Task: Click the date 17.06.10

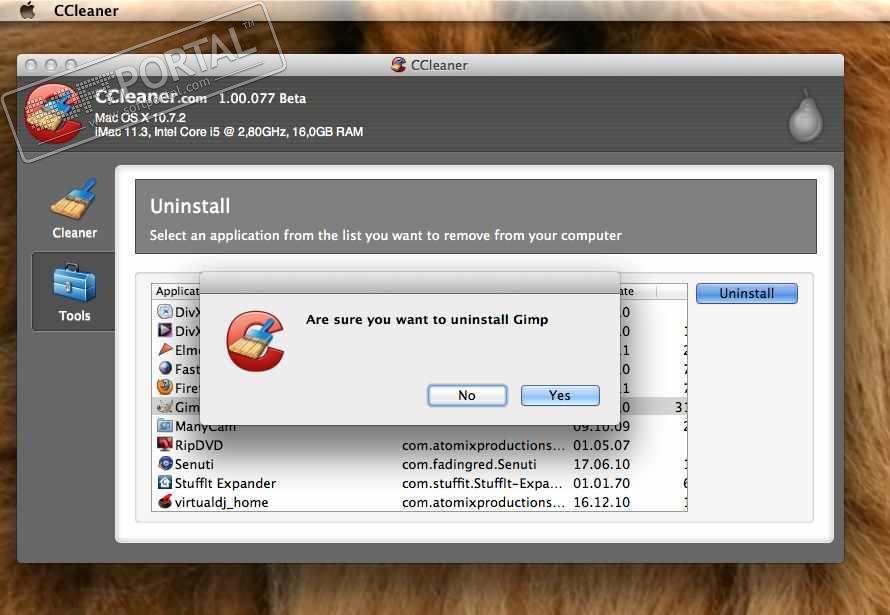Action: 602,464
